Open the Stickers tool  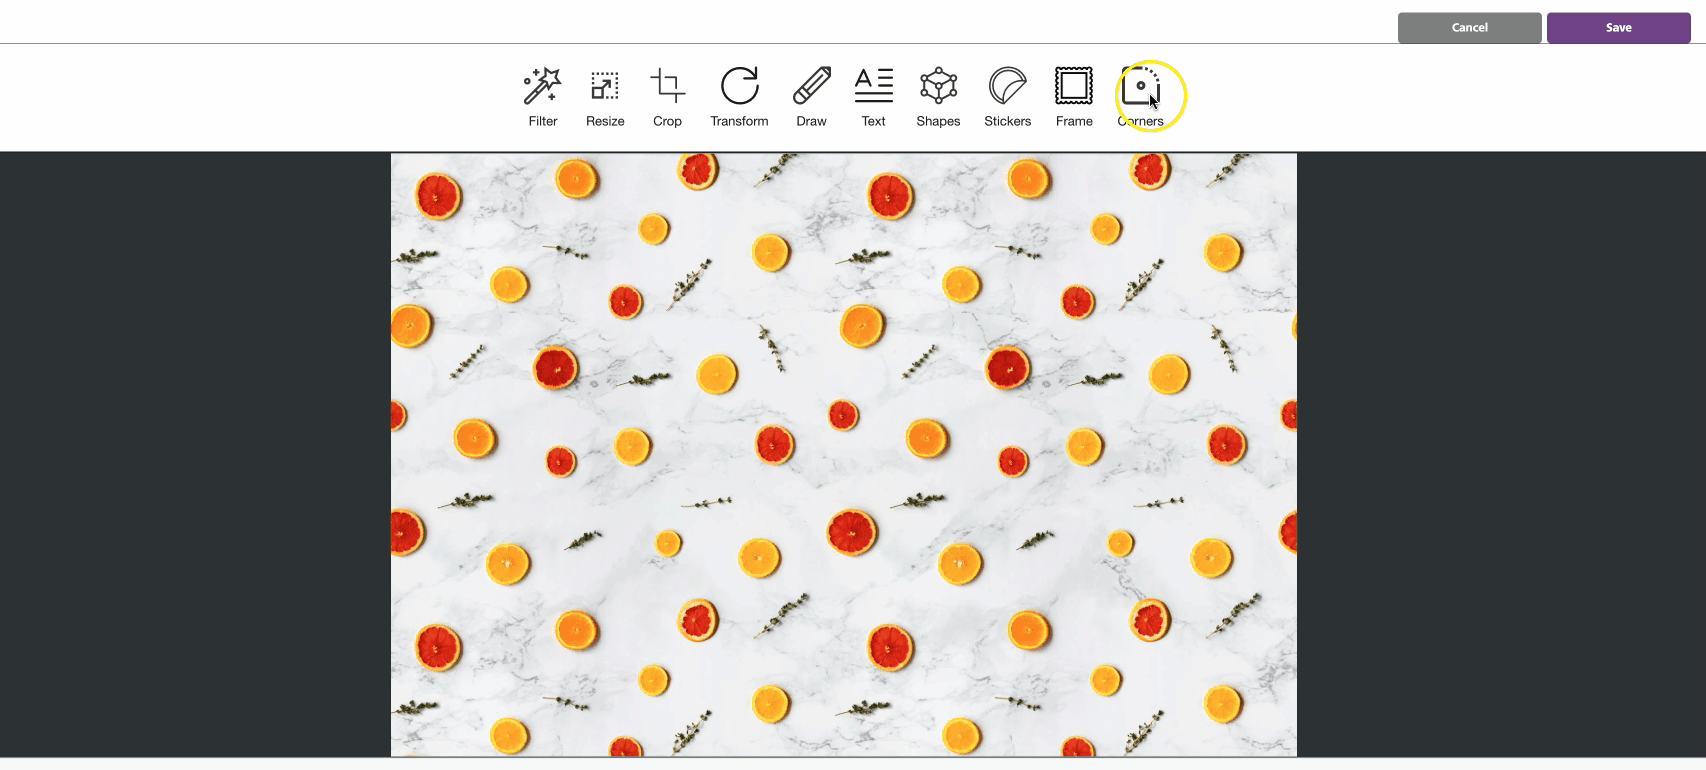pyautogui.click(x=1007, y=96)
